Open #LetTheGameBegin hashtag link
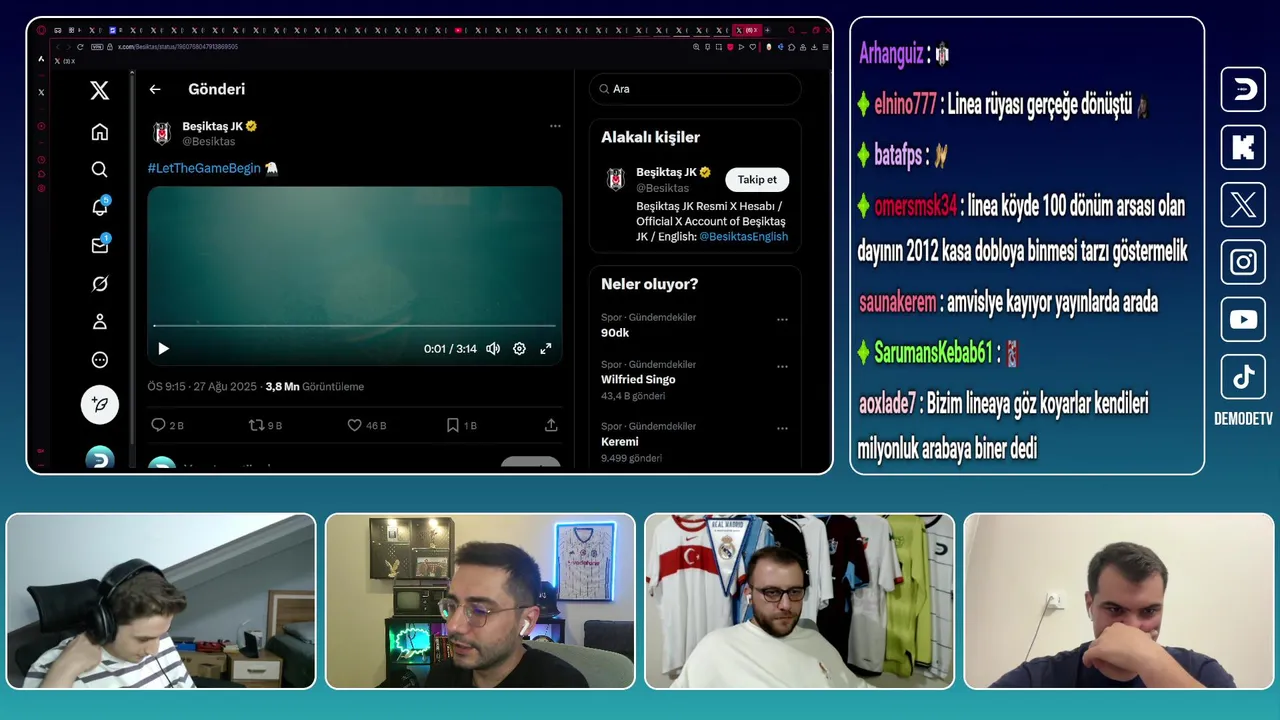 (x=204, y=168)
